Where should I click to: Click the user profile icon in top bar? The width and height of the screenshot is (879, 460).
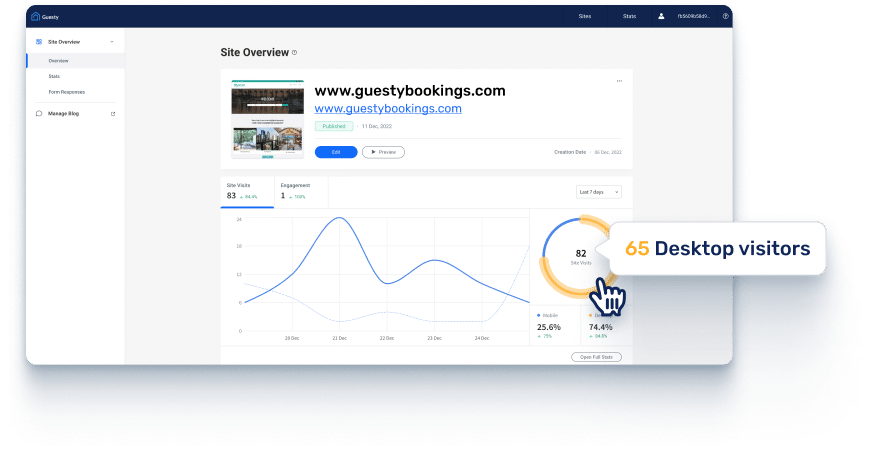[661, 16]
